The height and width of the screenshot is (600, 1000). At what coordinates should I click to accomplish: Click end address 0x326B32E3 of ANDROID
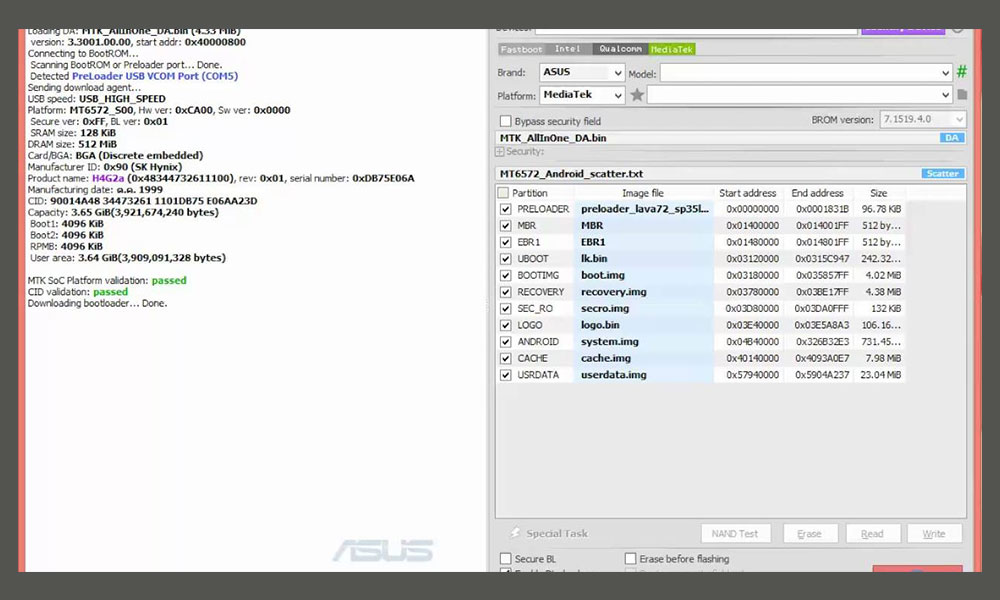pyautogui.click(x=822, y=342)
